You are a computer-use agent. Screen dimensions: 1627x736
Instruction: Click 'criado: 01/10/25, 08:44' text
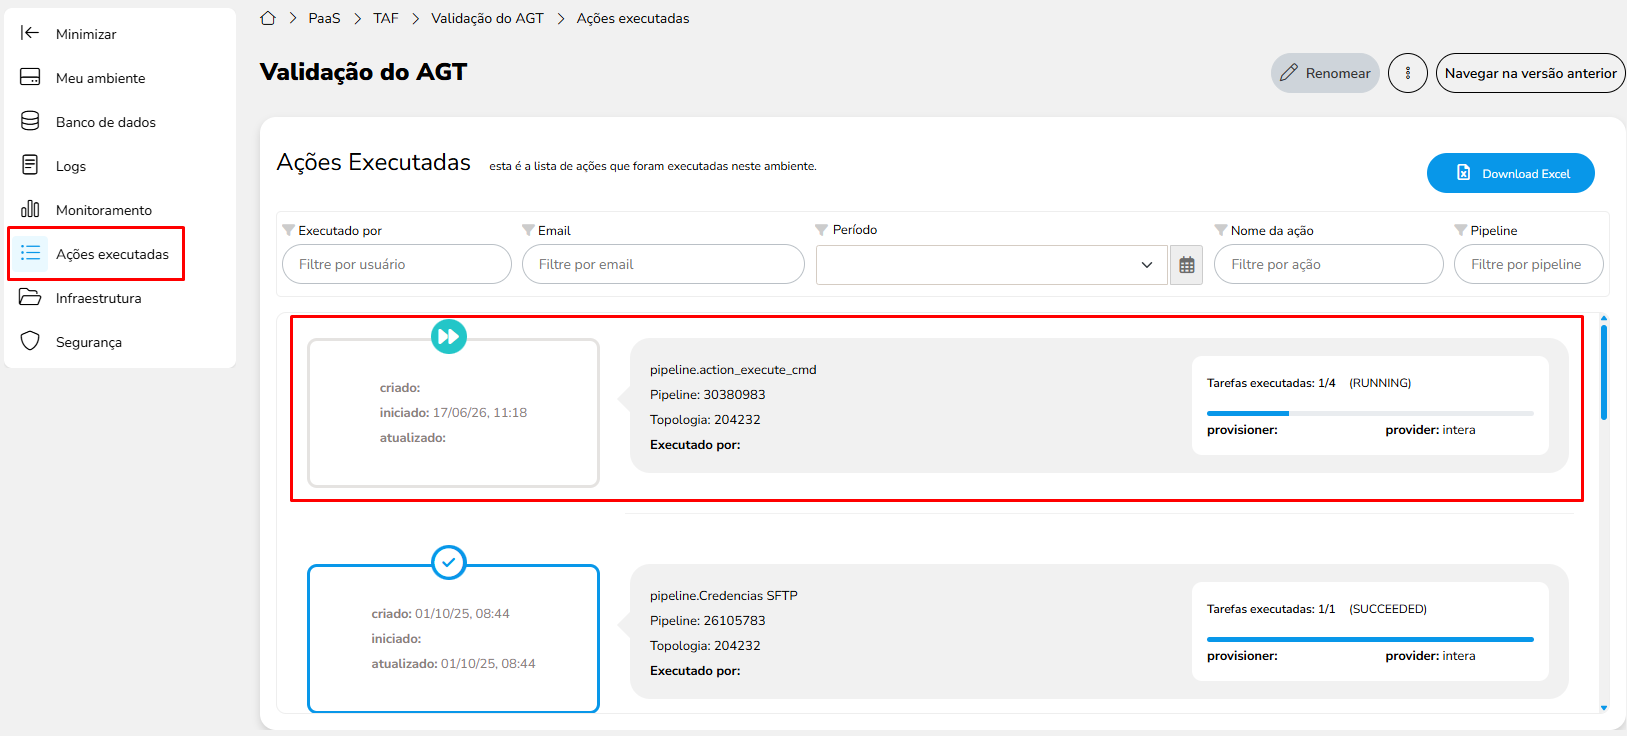[x=441, y=614]
